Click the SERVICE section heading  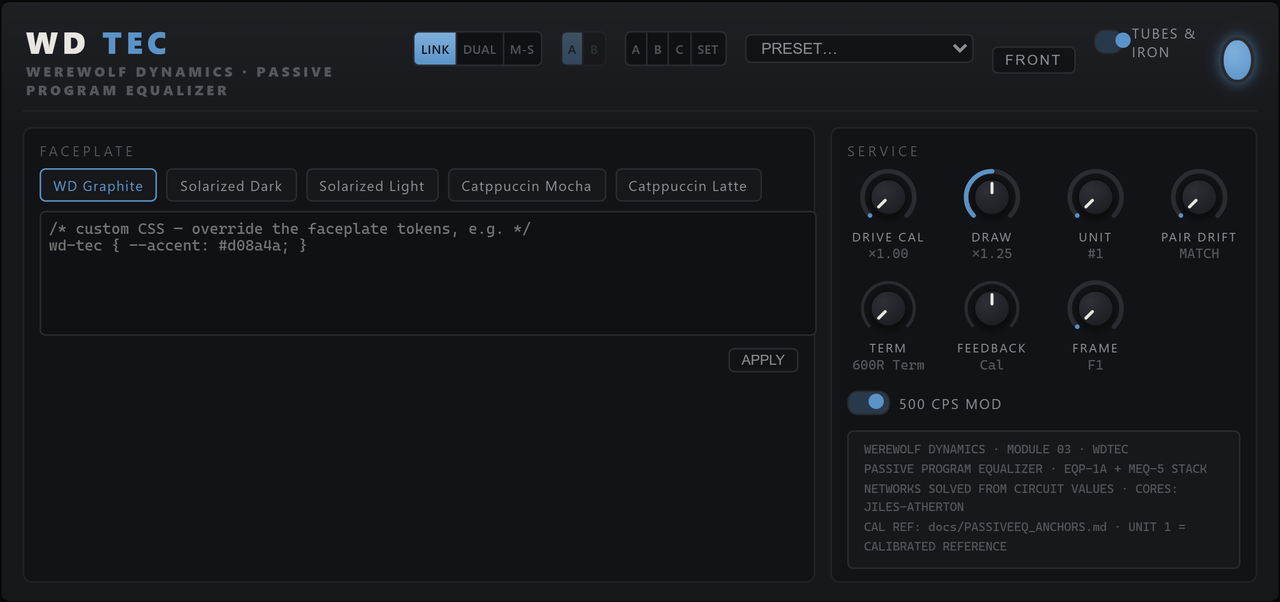[883, 151]
